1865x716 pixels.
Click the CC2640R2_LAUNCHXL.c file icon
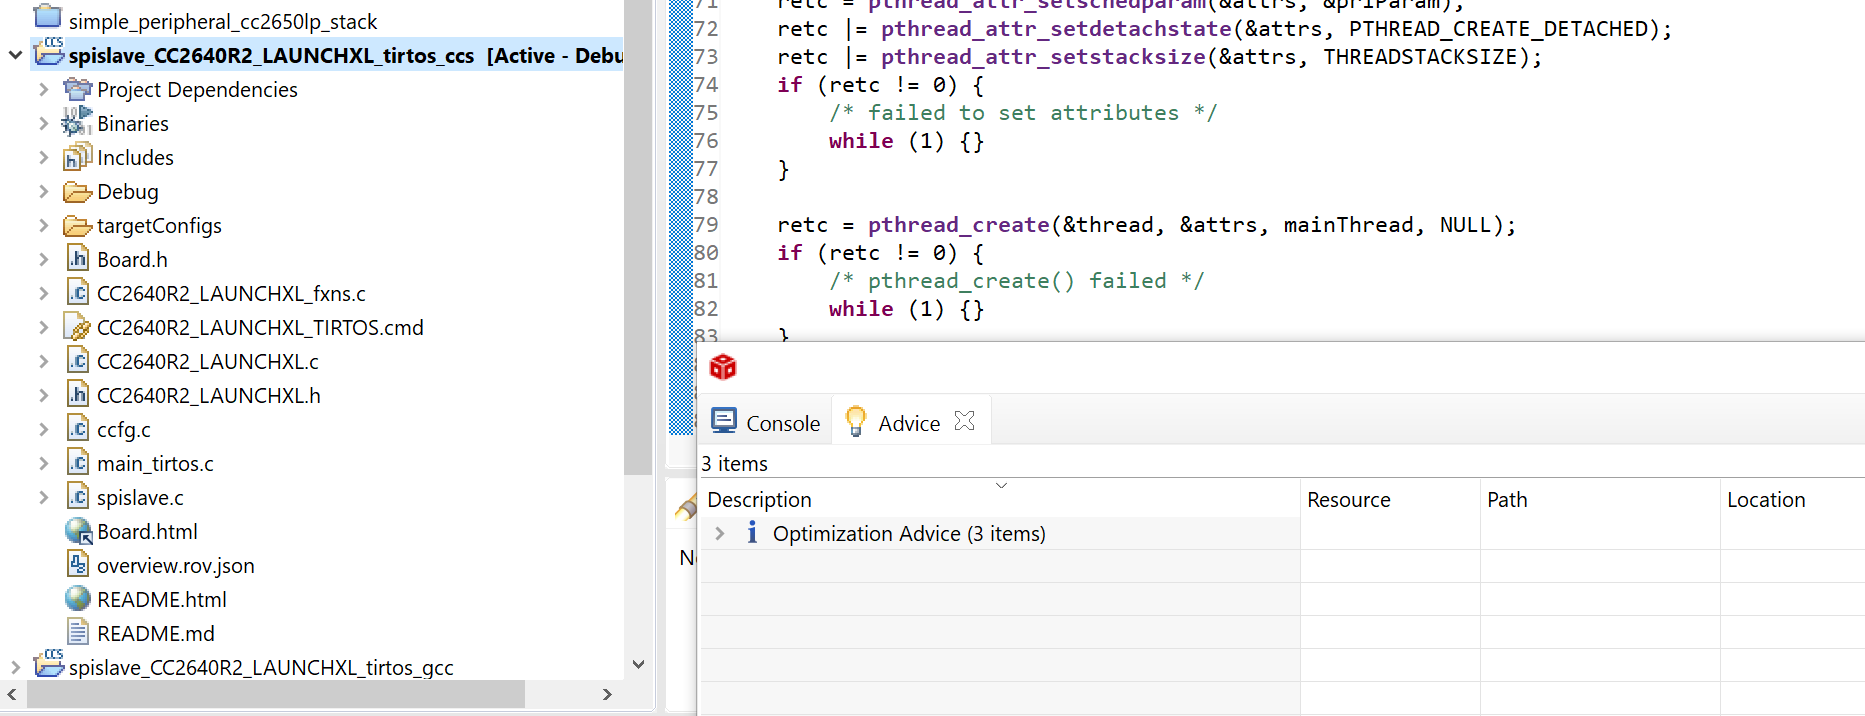point(78,360)
